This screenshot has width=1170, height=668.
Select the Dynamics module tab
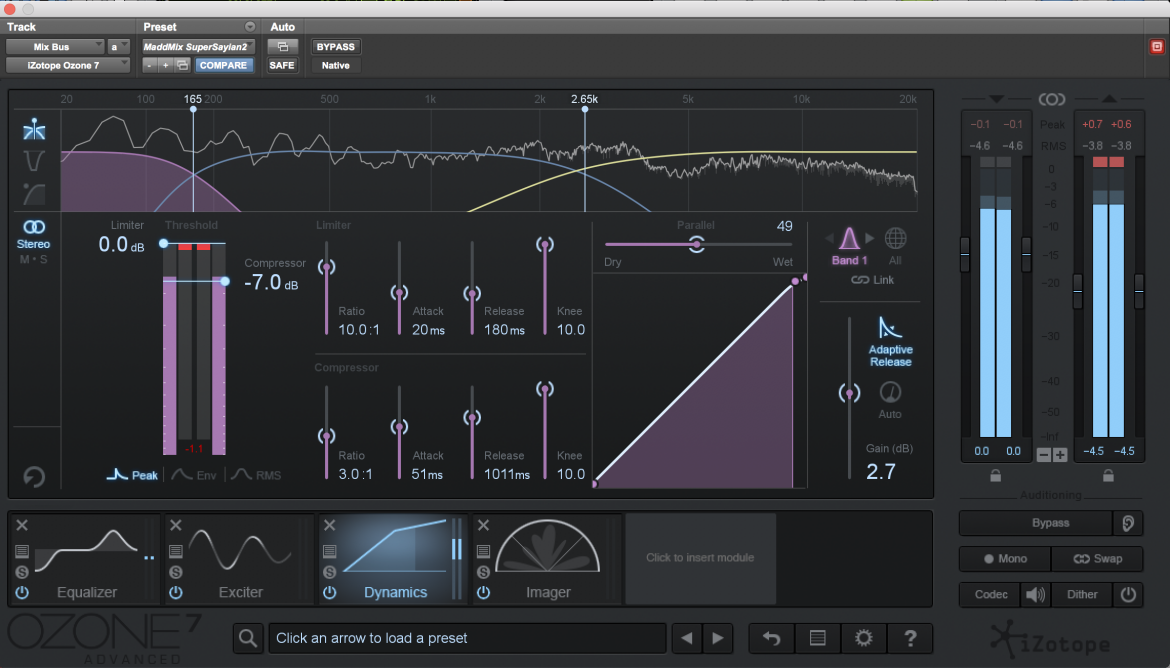[393, 558]
